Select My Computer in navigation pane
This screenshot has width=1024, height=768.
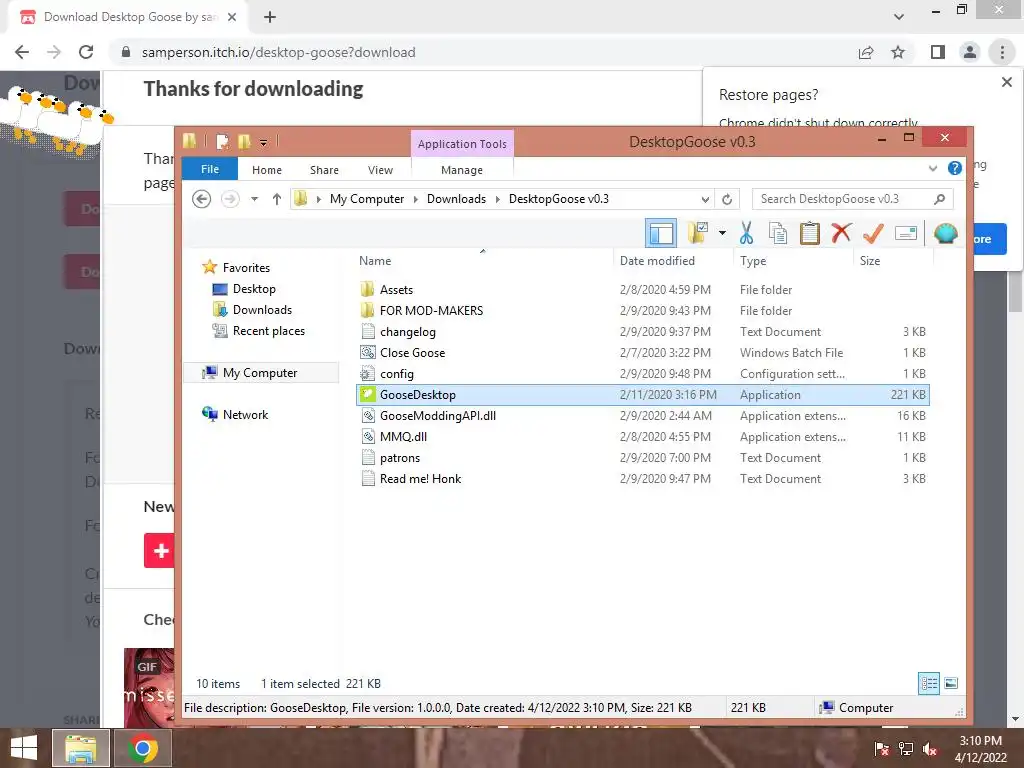pos(259,372)
